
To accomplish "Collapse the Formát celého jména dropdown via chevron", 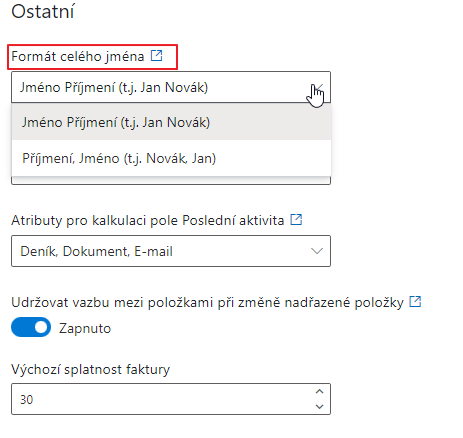I will [317, 87].
